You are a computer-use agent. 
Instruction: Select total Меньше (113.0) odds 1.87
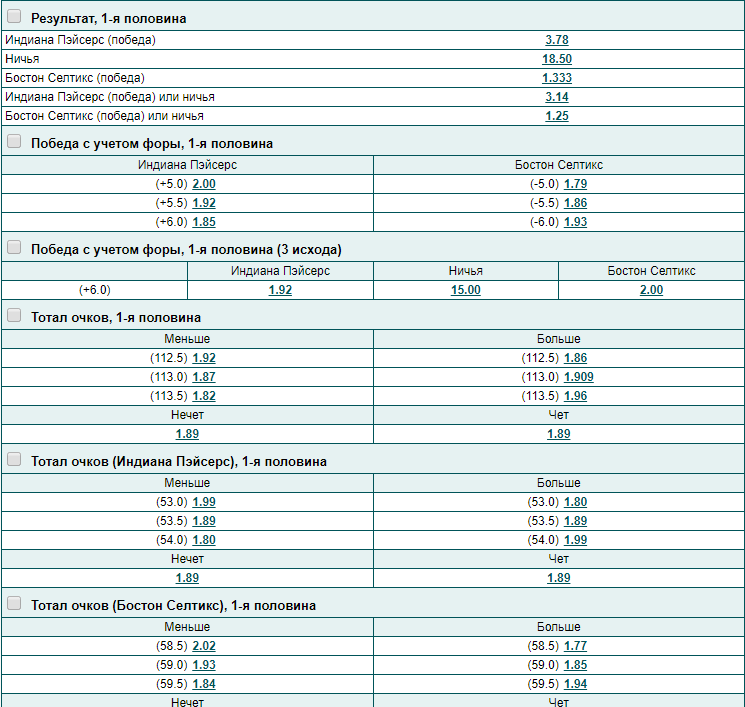click(204, 377)
